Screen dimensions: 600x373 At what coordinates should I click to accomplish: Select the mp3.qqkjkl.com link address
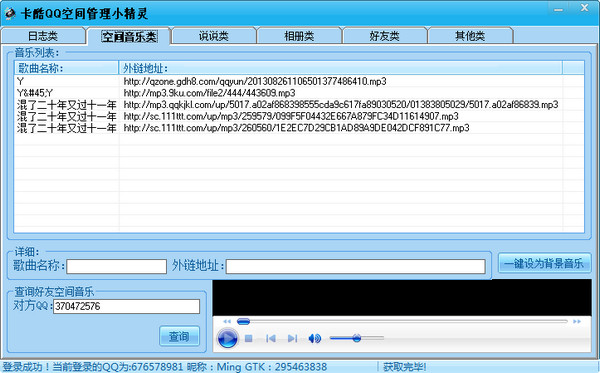[341, 104]
